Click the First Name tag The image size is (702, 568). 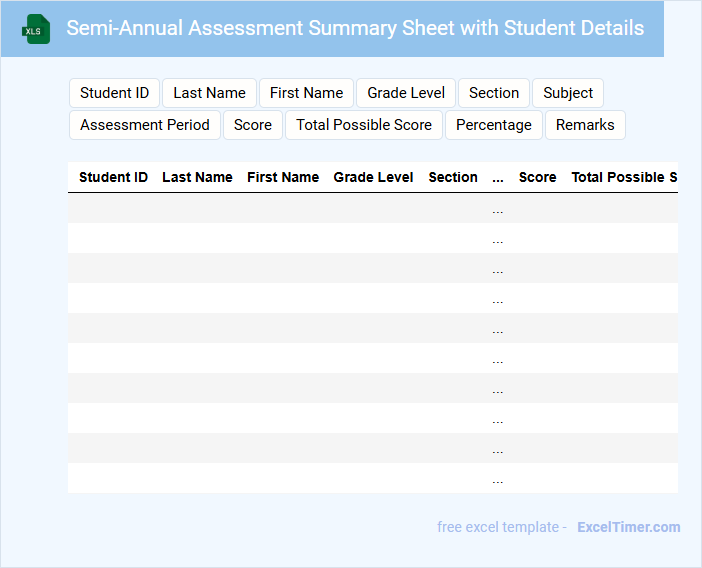click(306, 93)
